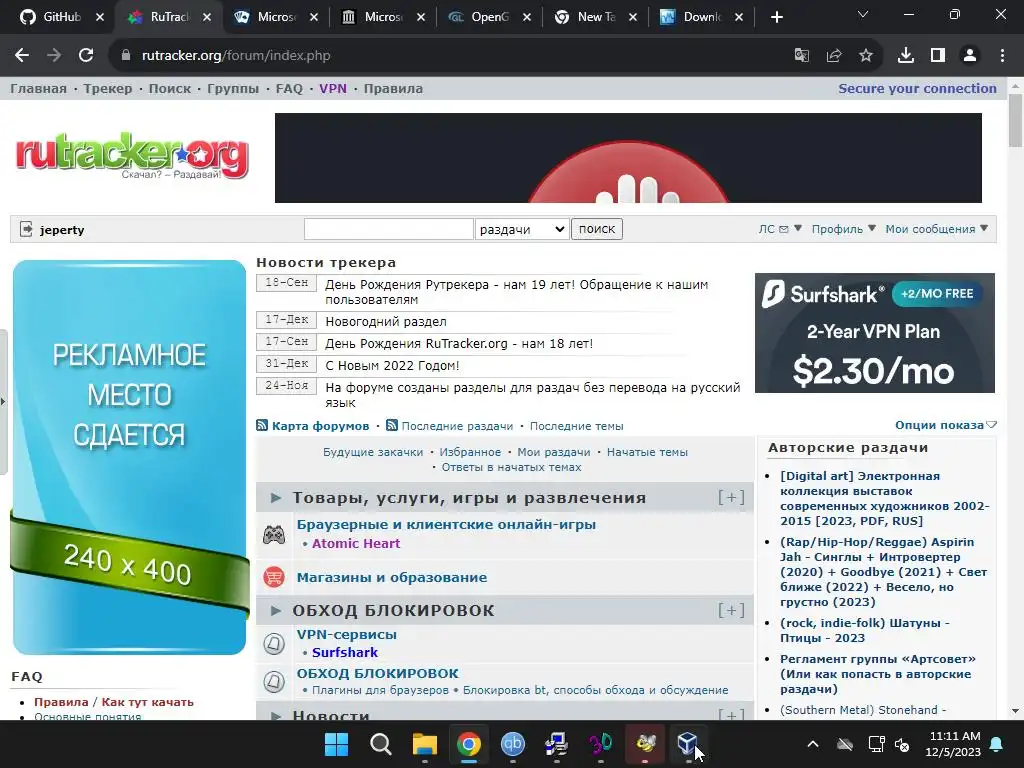Click the rutracker.org logo
The image size is (1024, 768).
pos(132,155)
